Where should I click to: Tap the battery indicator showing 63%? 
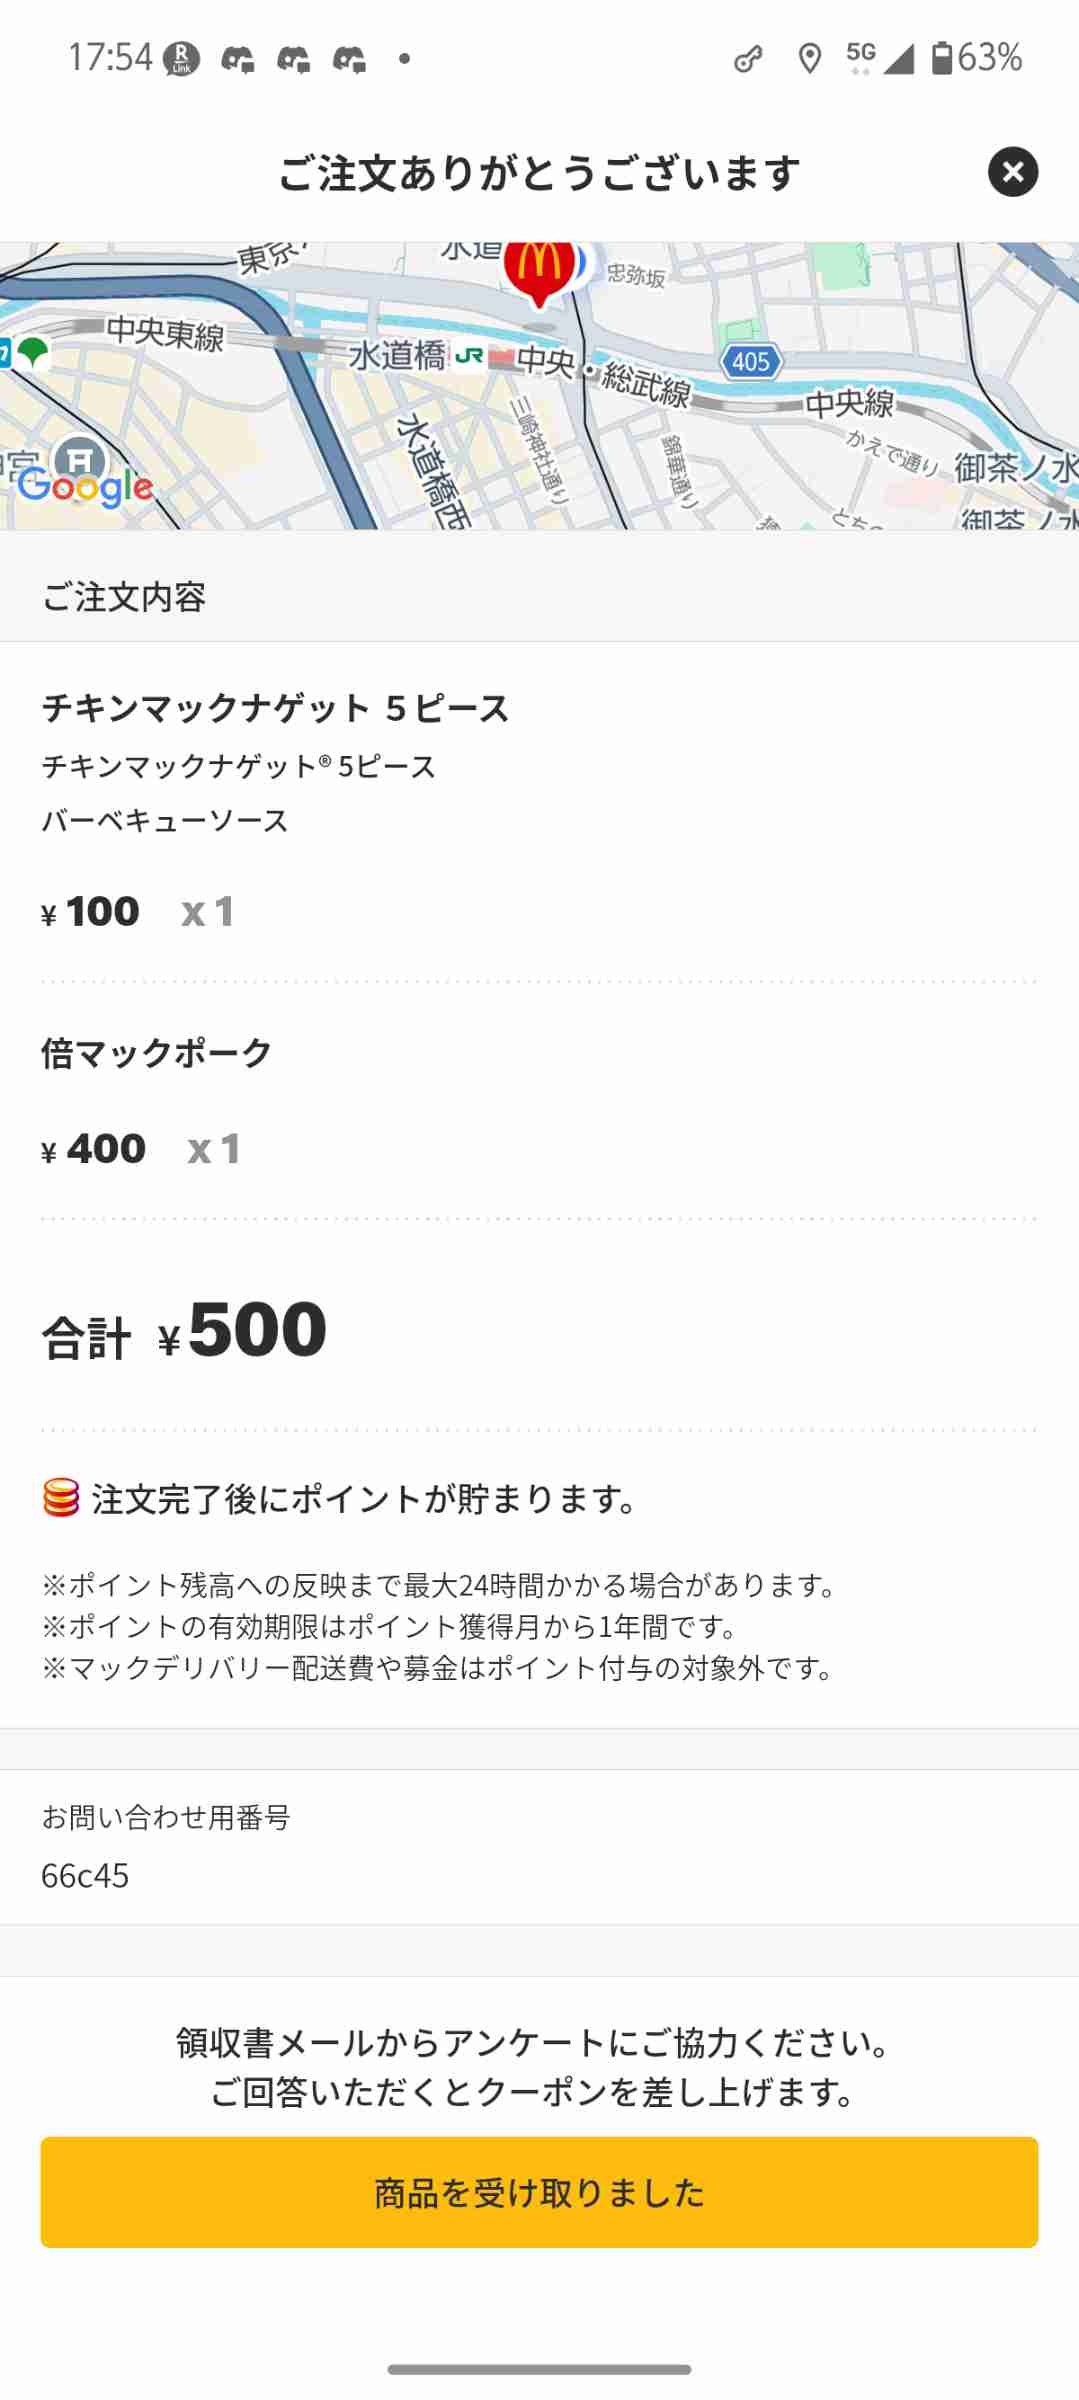click(x=976, y=58)
